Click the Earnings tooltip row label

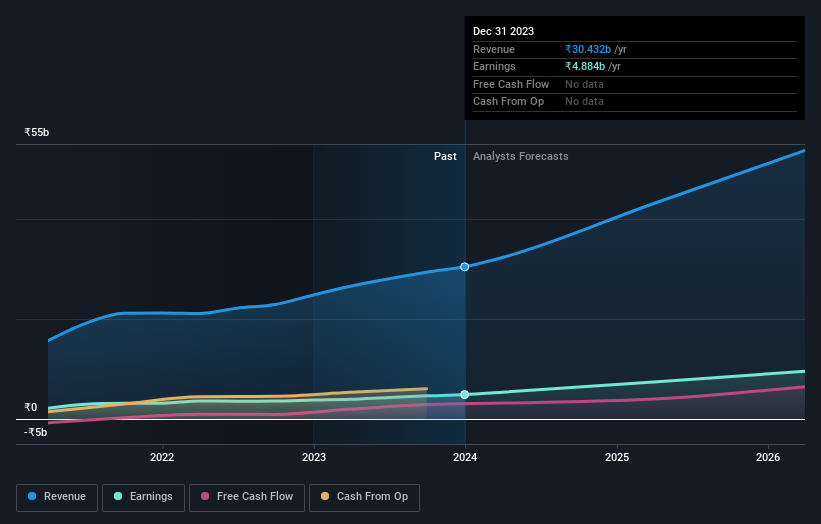coord(494,66)
